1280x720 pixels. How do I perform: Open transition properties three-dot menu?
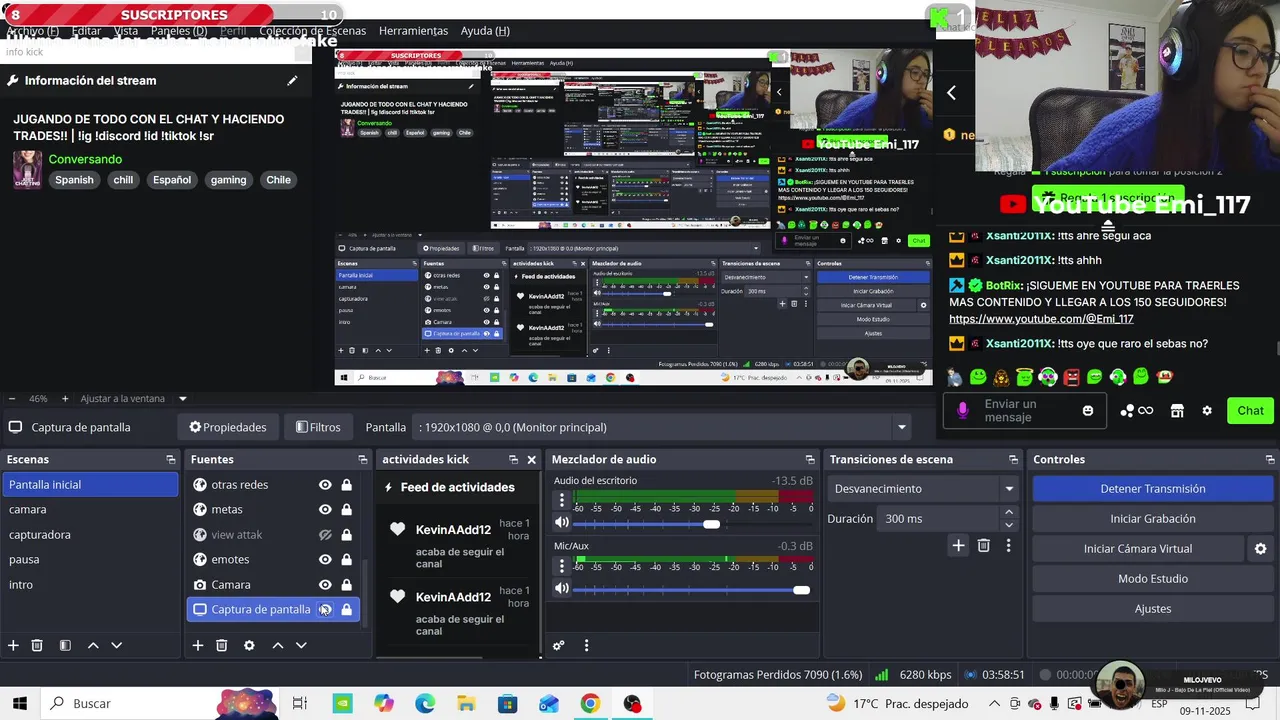1008,545
